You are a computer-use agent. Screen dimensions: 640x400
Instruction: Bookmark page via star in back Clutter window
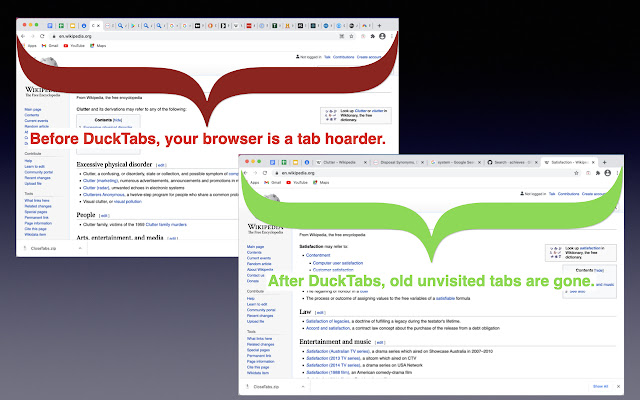click(351, 36)
